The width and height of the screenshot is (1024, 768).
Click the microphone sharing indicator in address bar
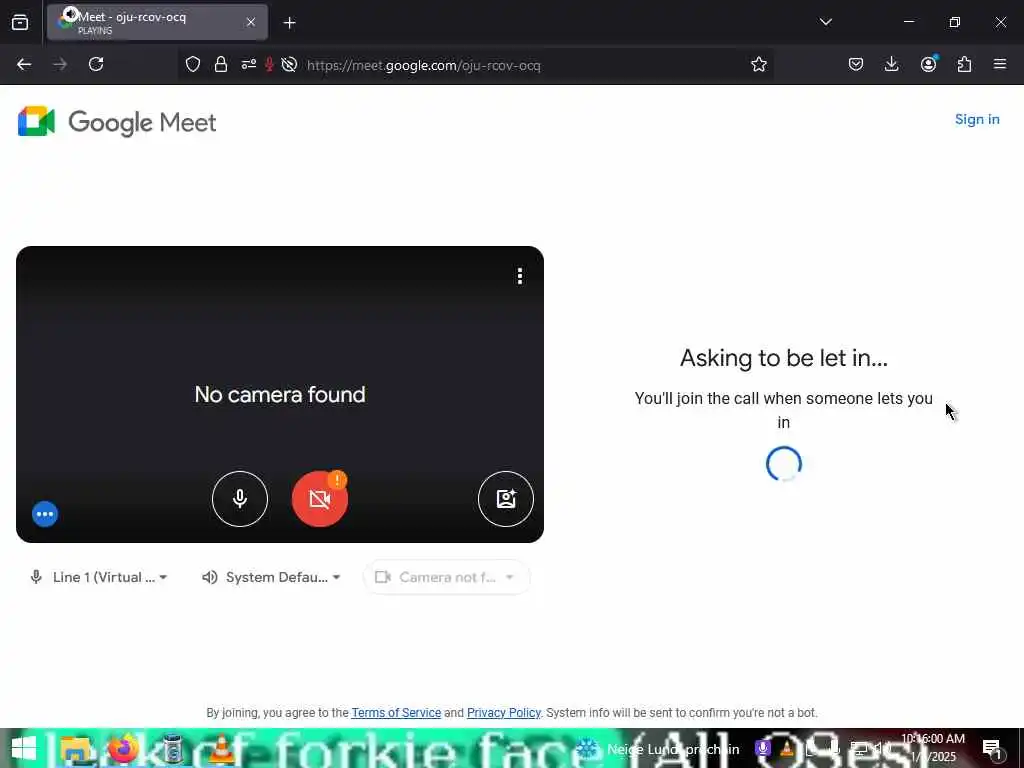coord(268,64)
